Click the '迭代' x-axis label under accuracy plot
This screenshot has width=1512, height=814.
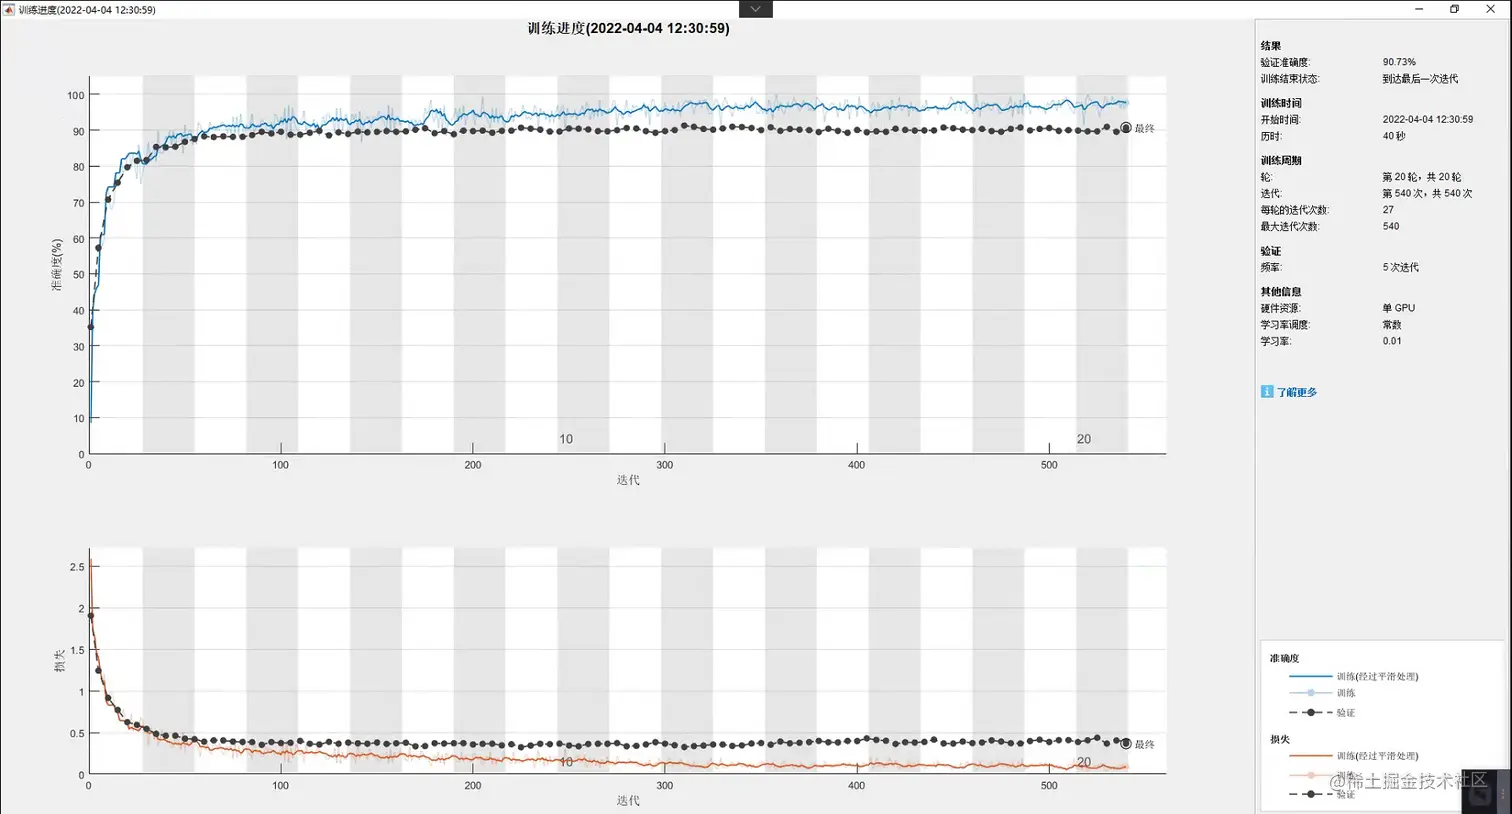628,480
